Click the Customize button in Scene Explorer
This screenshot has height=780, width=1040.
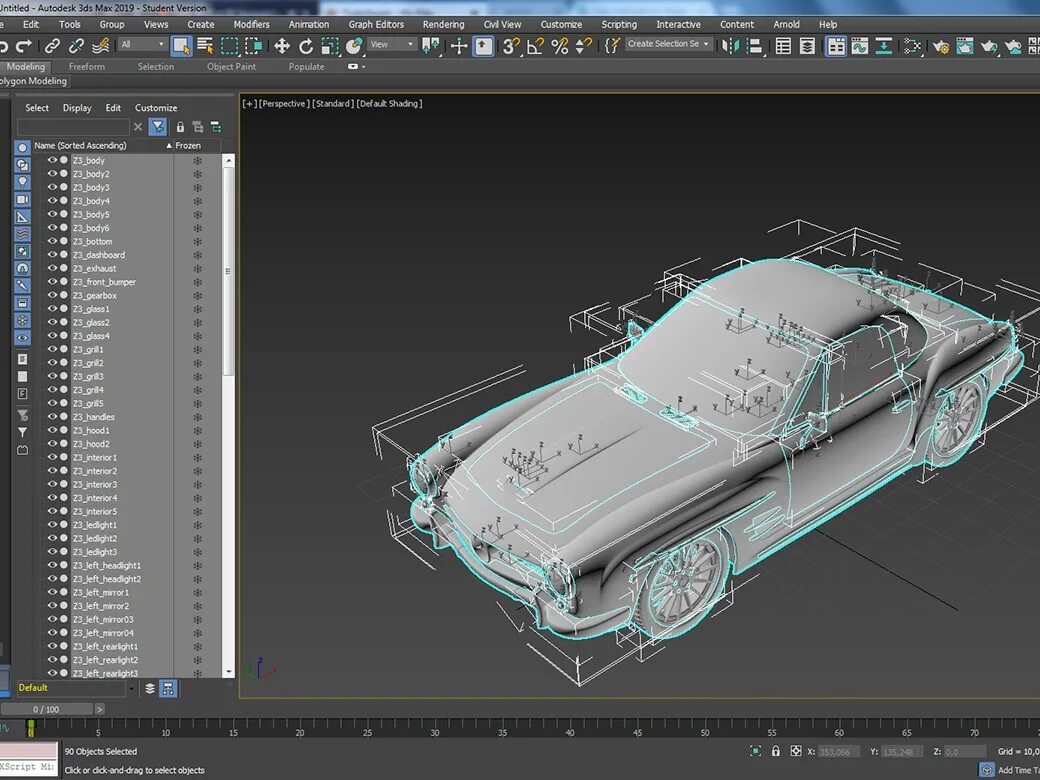tap(156, 108)
